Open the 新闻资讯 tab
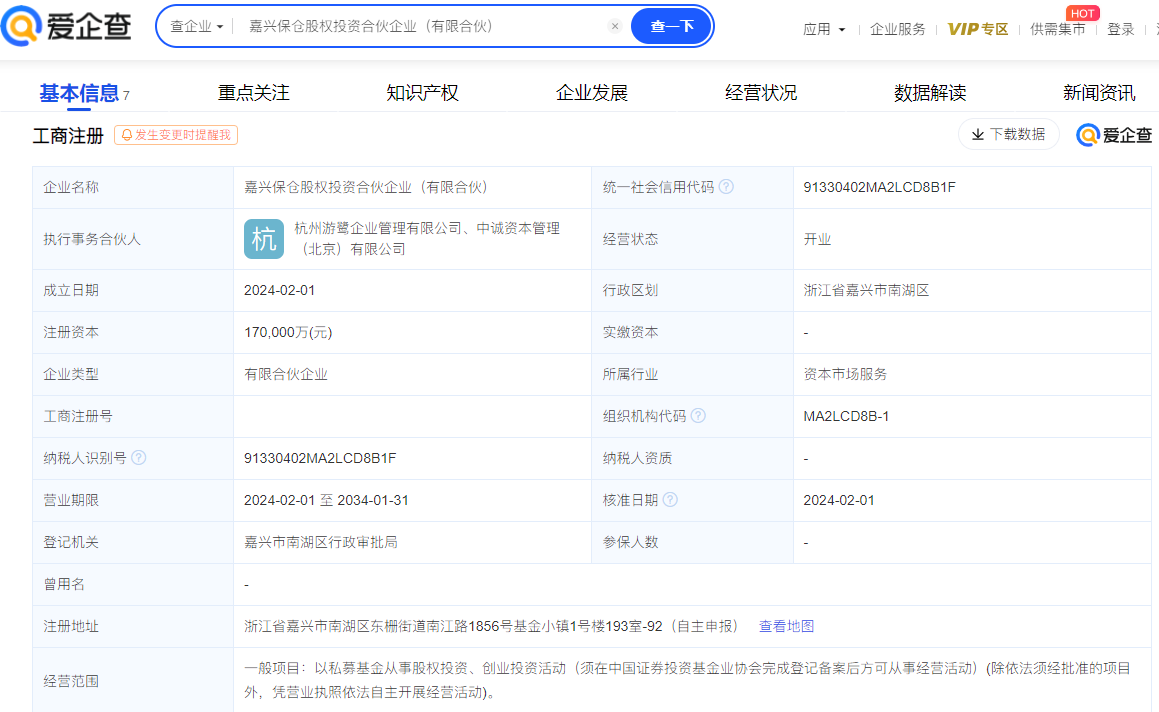Image resolution: width=1159 pixels, height=712 pixels. (1098, 93)
